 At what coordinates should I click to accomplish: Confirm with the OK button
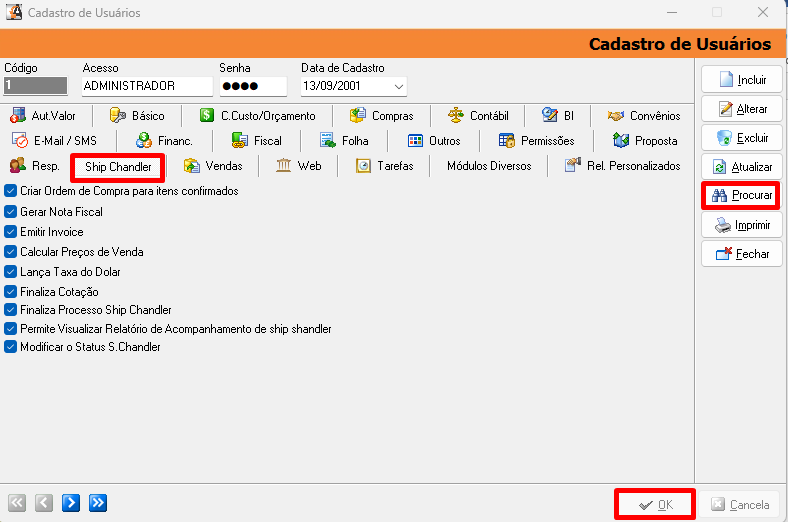tap(655, 504)
